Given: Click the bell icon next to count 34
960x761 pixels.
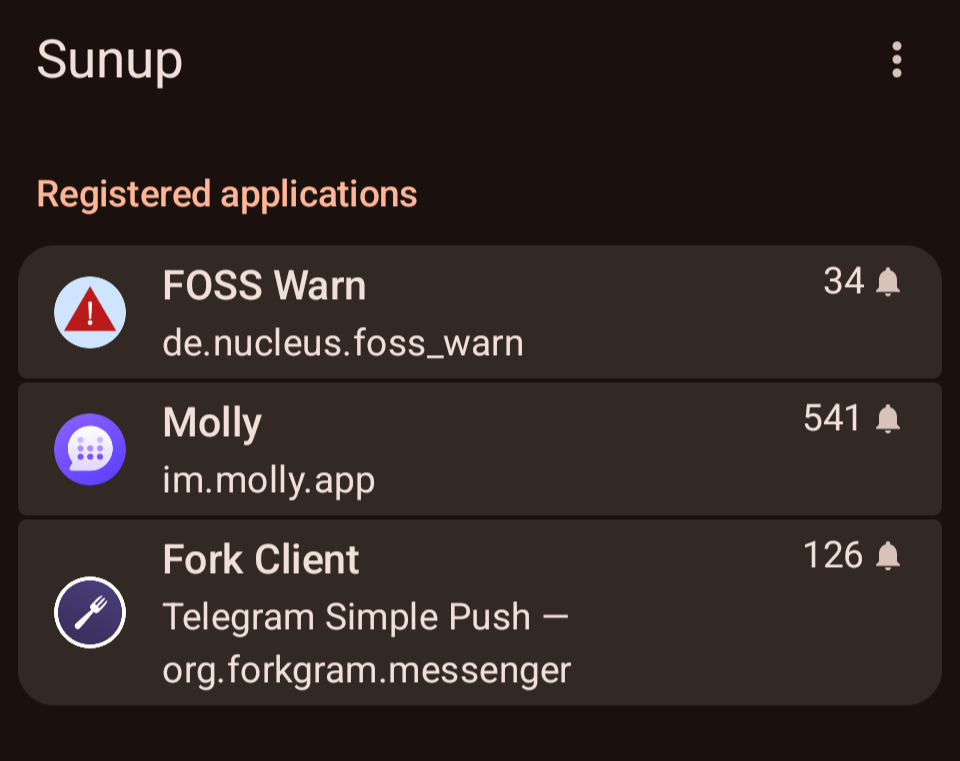Looking at the screenshot, I should pyautogui.click(x=888, y=283).
